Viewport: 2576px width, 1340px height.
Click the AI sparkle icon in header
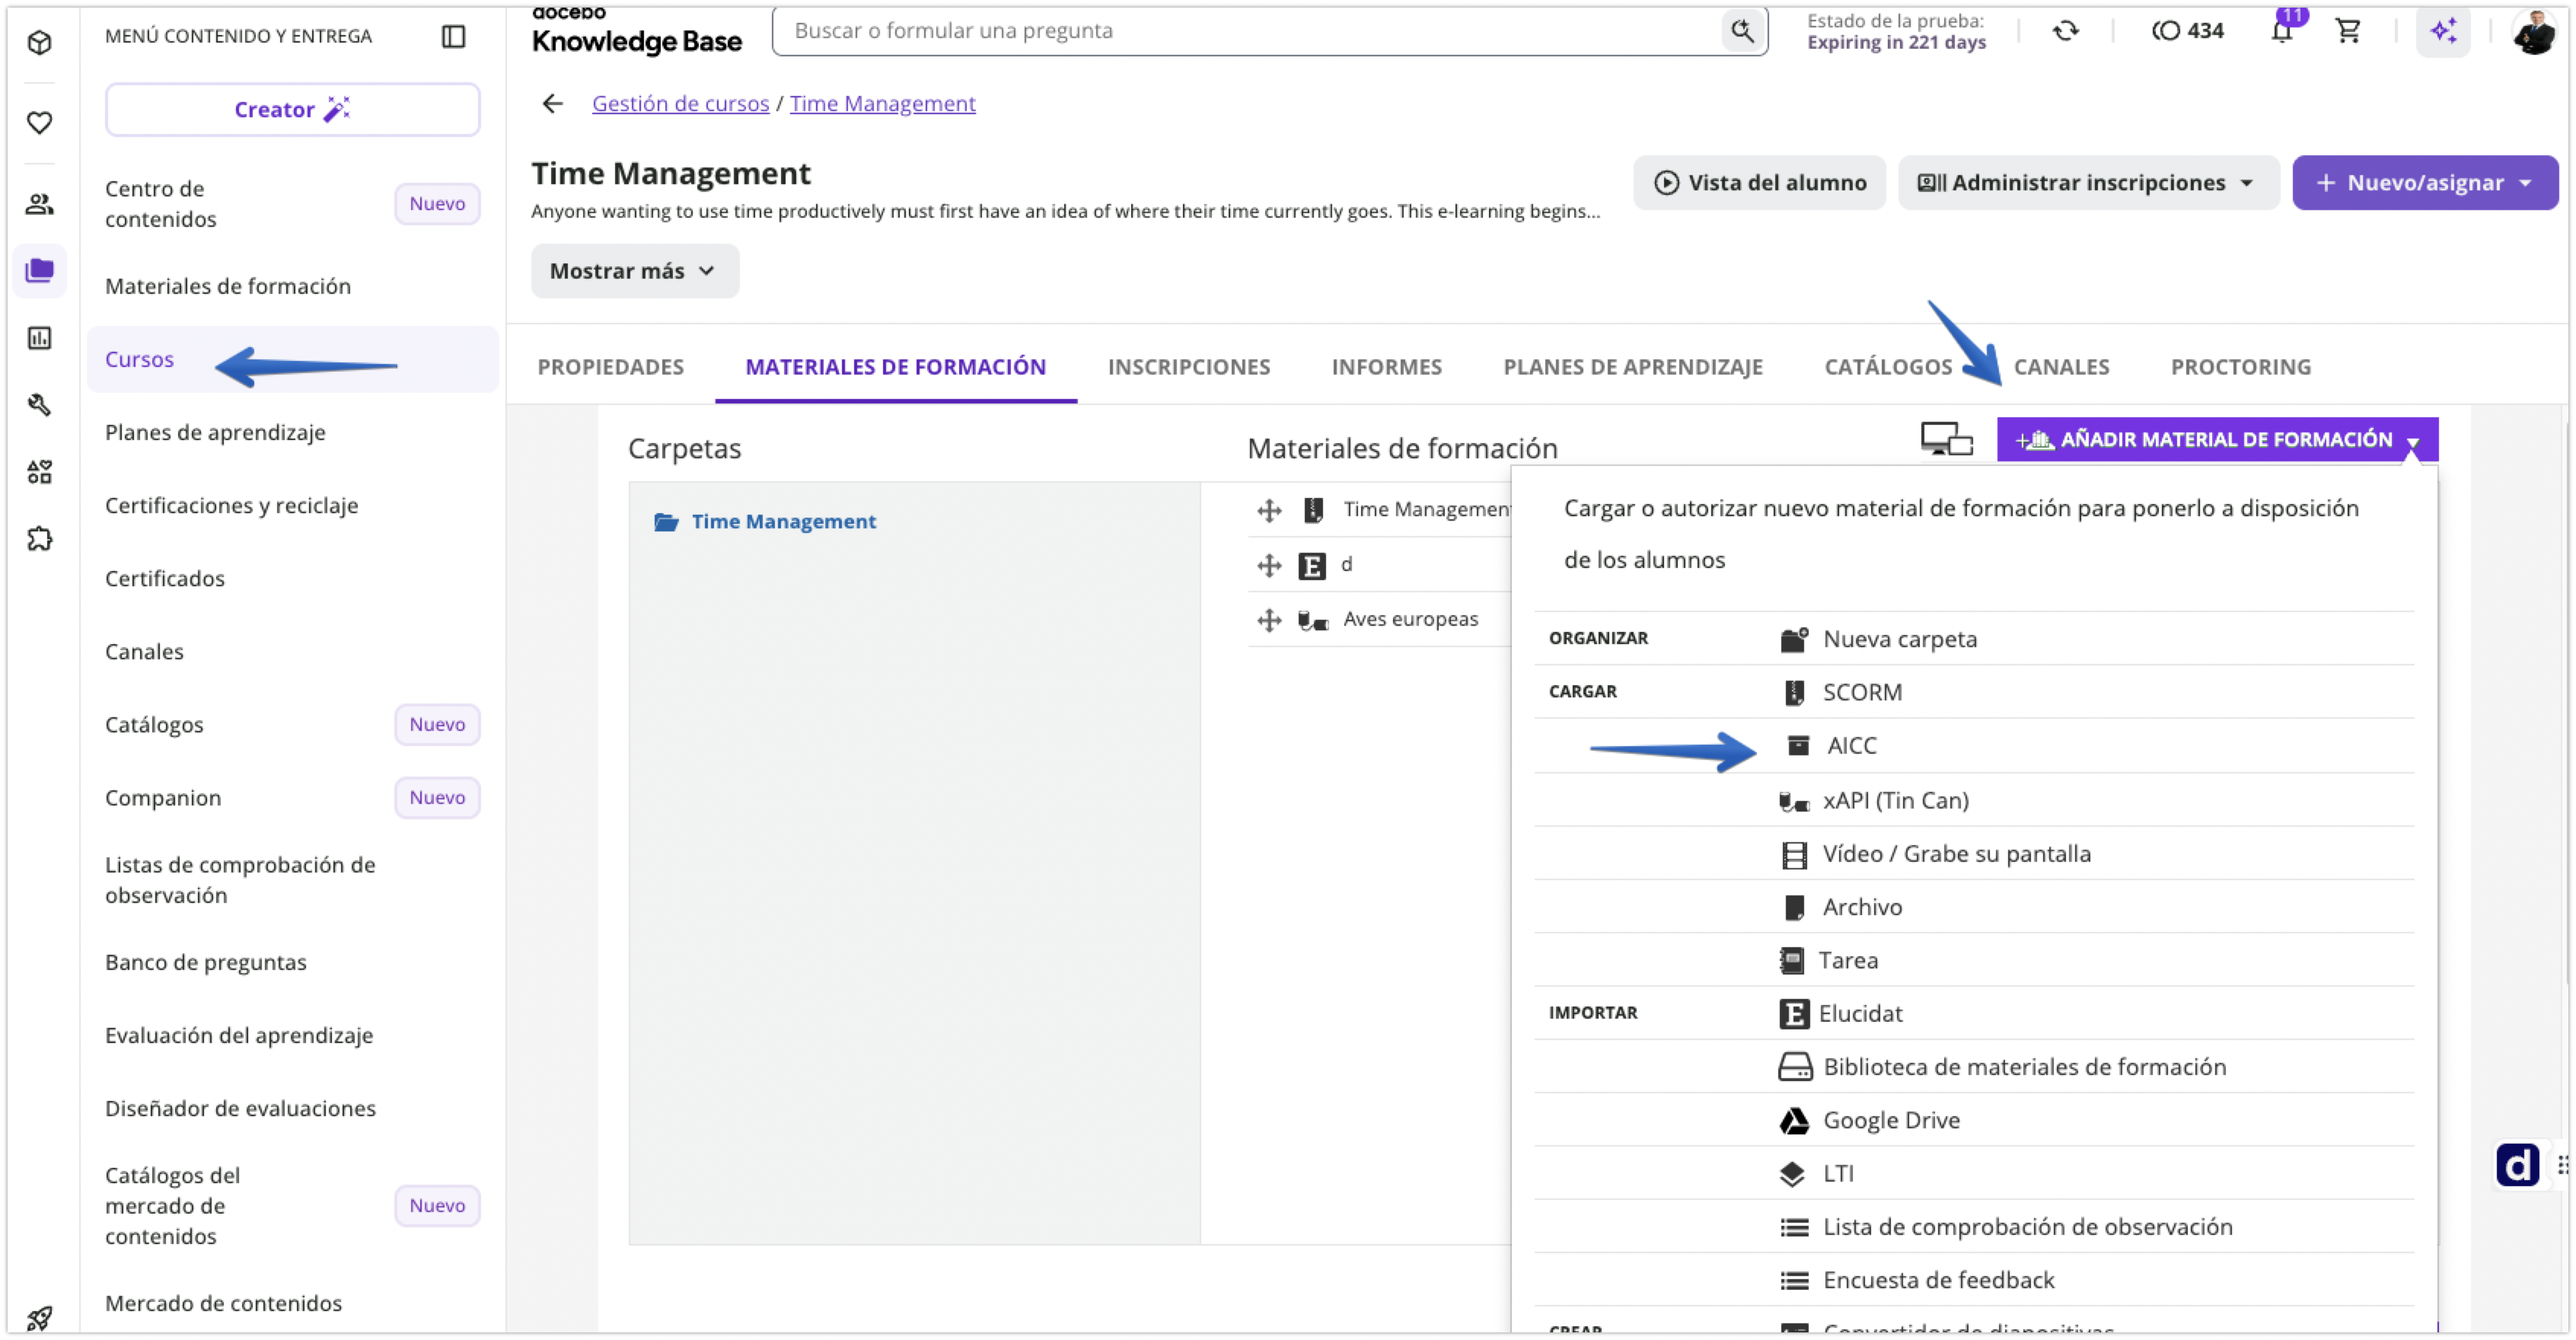pyautogui.click(x=2443, y=31)
